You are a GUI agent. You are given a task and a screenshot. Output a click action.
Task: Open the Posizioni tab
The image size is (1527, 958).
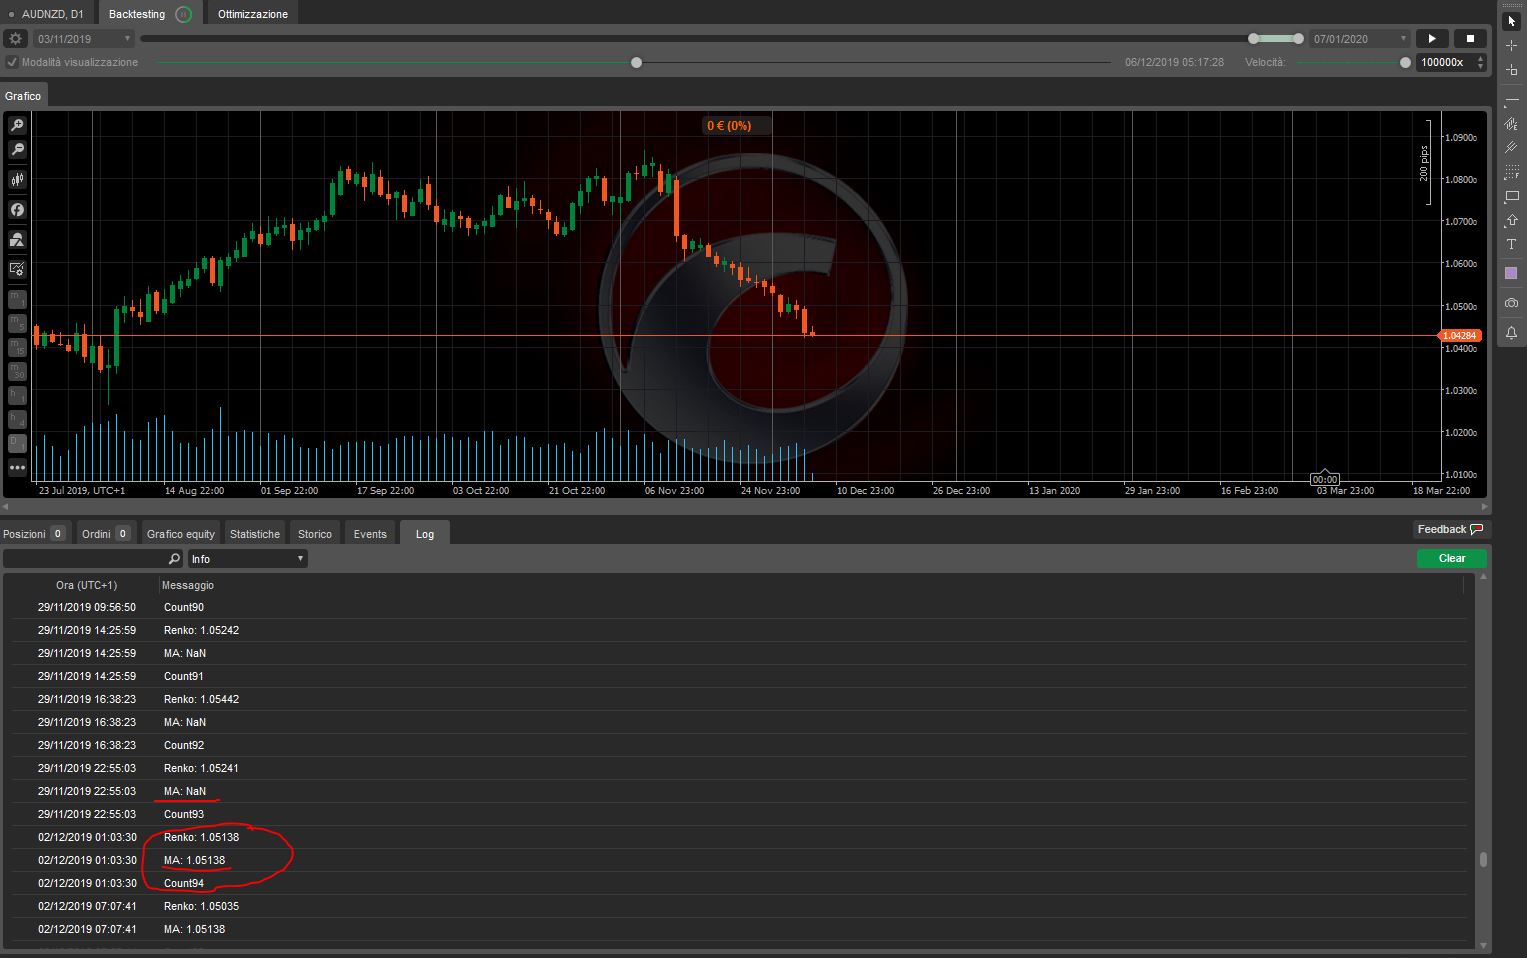coord(34,534)
